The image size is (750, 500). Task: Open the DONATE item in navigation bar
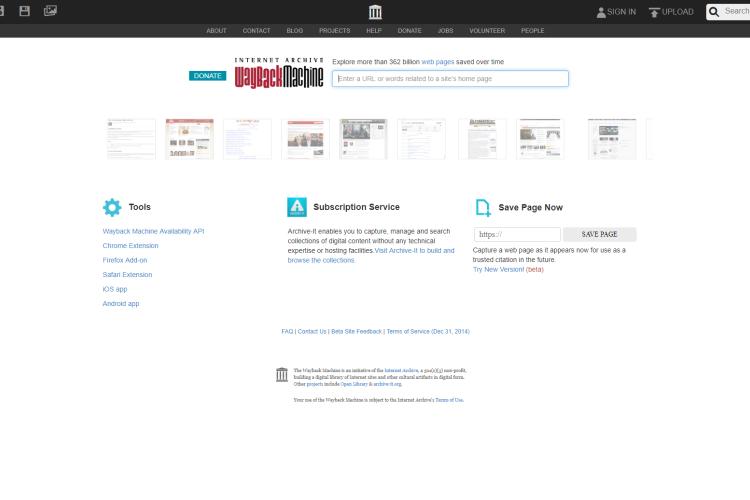point(409,31)
